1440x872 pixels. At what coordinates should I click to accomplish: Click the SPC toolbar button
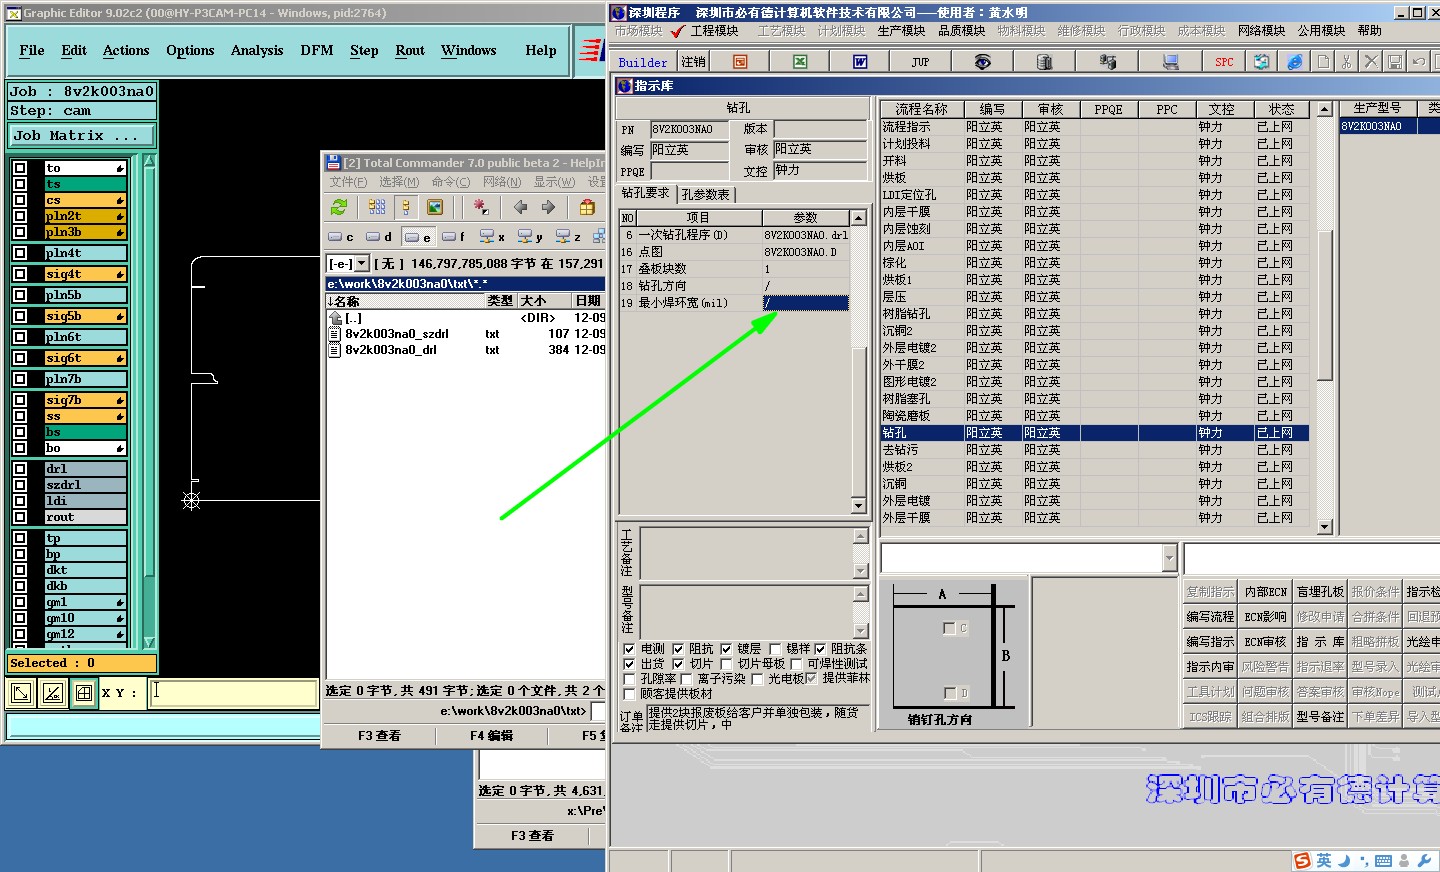(x=1224, y=62)
